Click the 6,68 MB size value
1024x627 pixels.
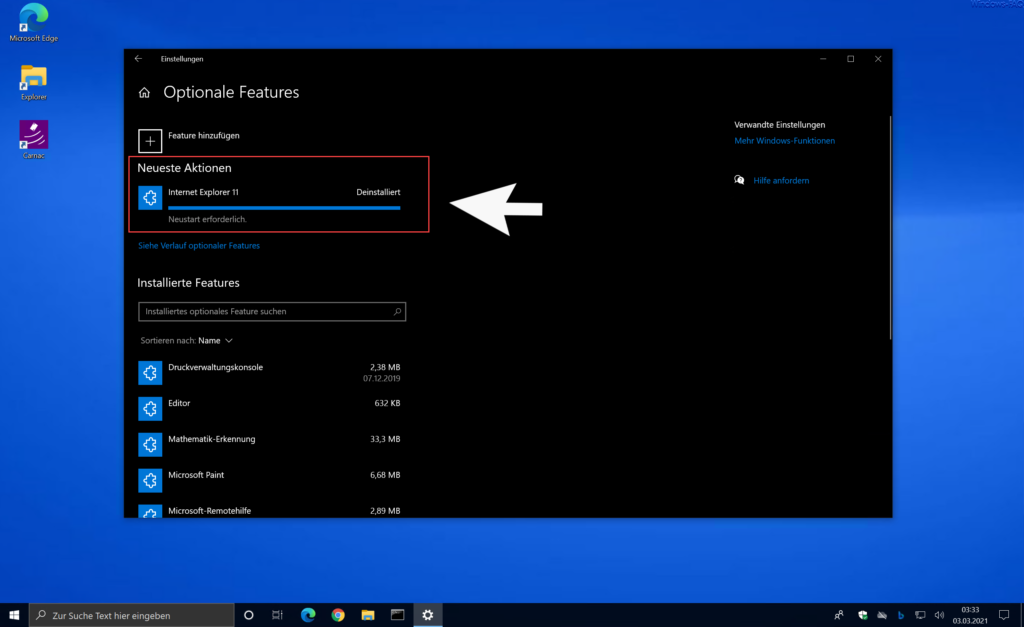point(385,475)
